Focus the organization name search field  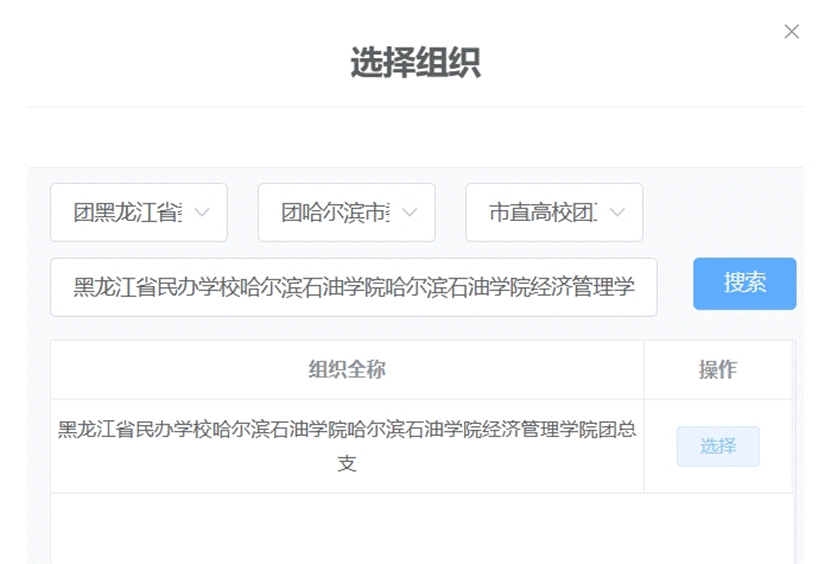point(353,287)
